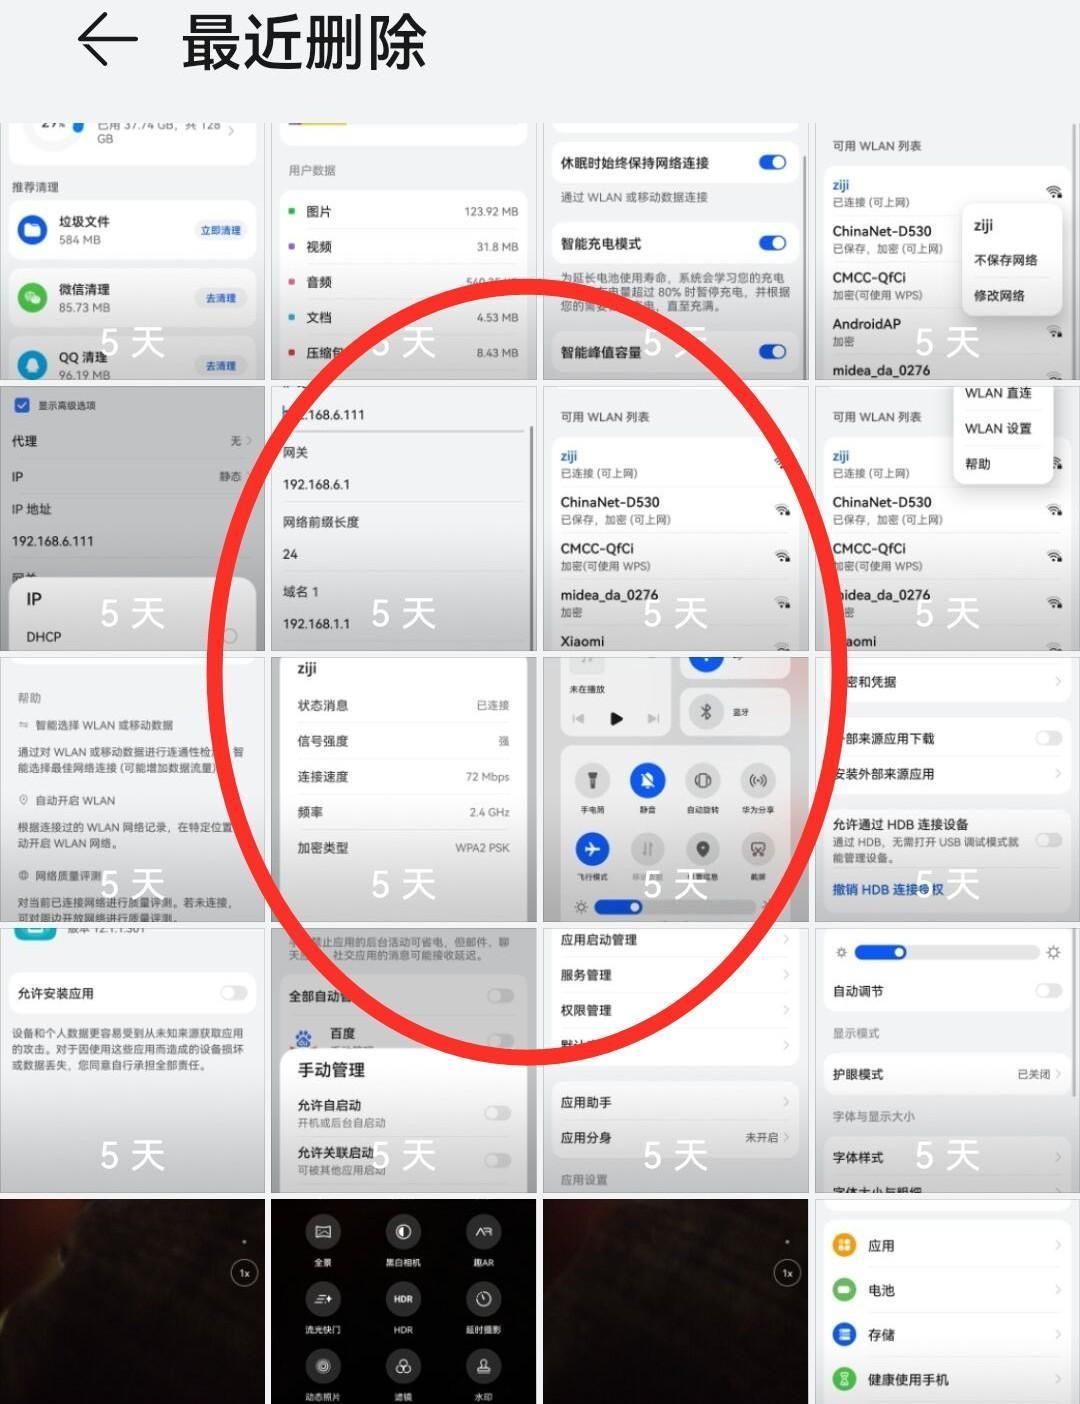Image resolution: width=1080 pixels, height=1404 pixels.
Task: Tap the 自动旋转 icon
Action: tap(703, 780)
